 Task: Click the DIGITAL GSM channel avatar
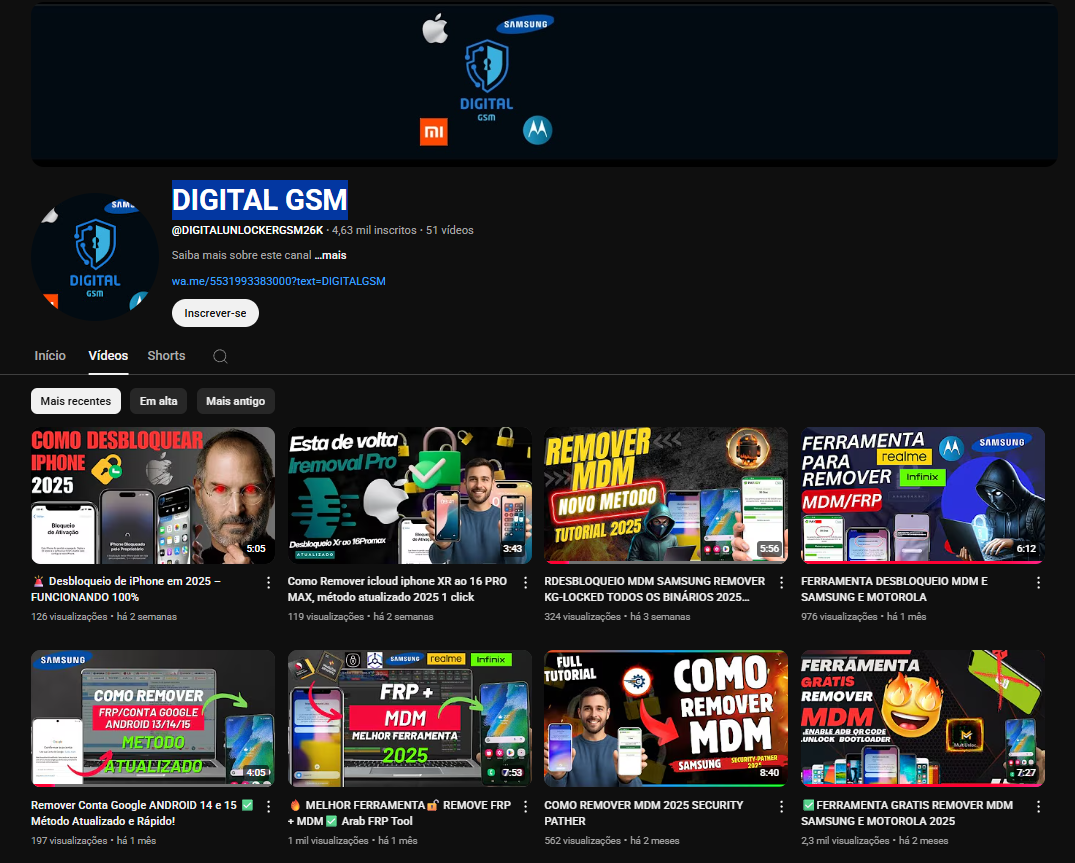(95, 257)
